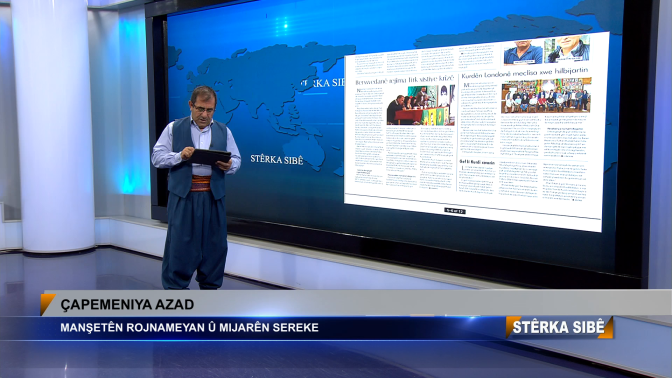Image resolution: width=672 pixels, height=378 pixels.
Task: Select the tablet held by the presenter
Action: tap(209, 156)
